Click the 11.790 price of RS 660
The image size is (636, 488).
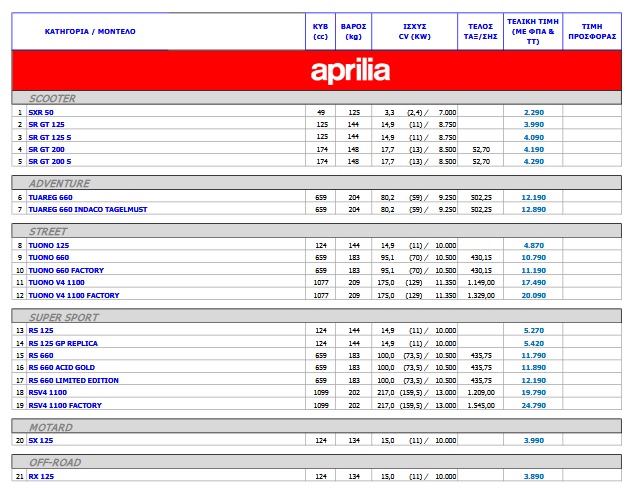[534, 355]
